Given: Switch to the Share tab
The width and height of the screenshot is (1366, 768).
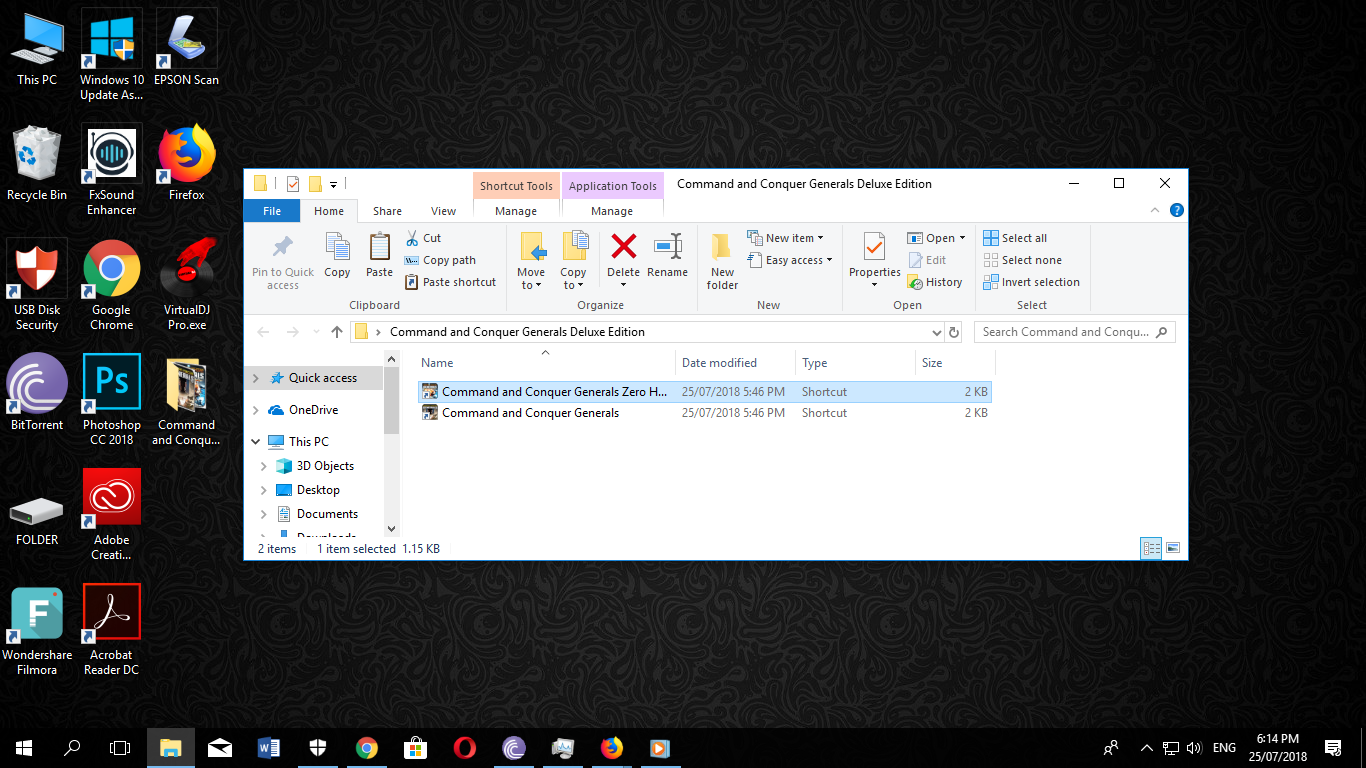Looking at the screenshot, I should click(x=387, y=211).
